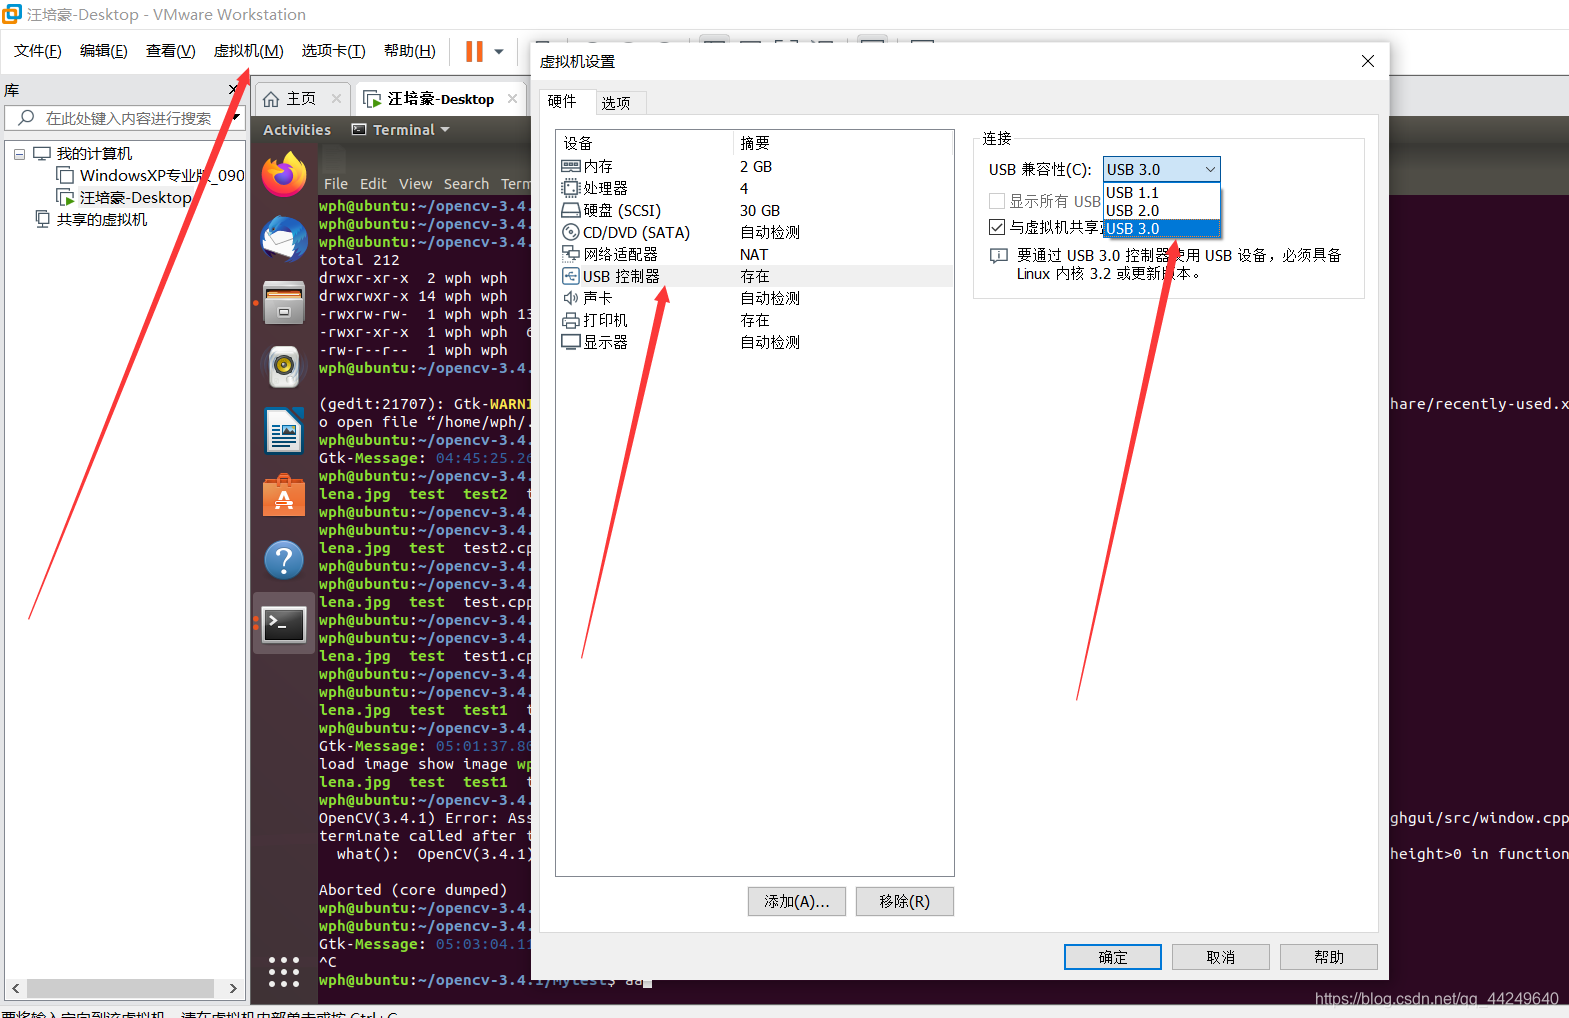The width and height of the screenshot is (1569, 1018).
Task: Select the CD/DVD (SATA) disc icon
Action: click(x=570, y=232)
